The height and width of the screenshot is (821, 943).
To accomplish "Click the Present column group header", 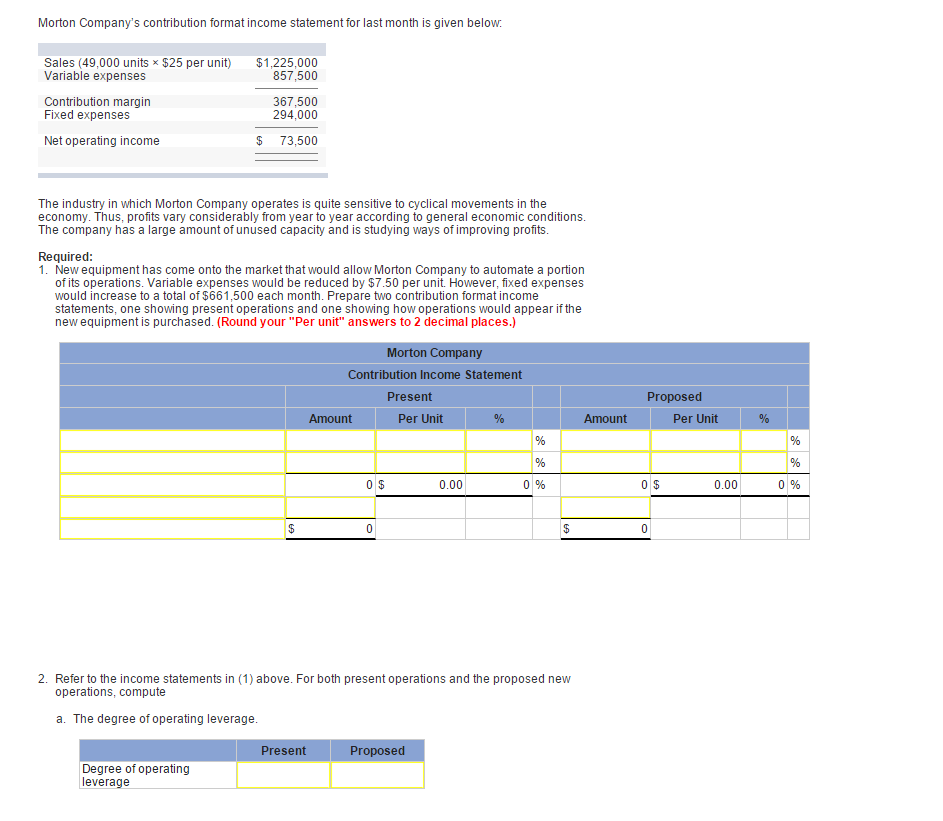I will (x=409, y=397).
